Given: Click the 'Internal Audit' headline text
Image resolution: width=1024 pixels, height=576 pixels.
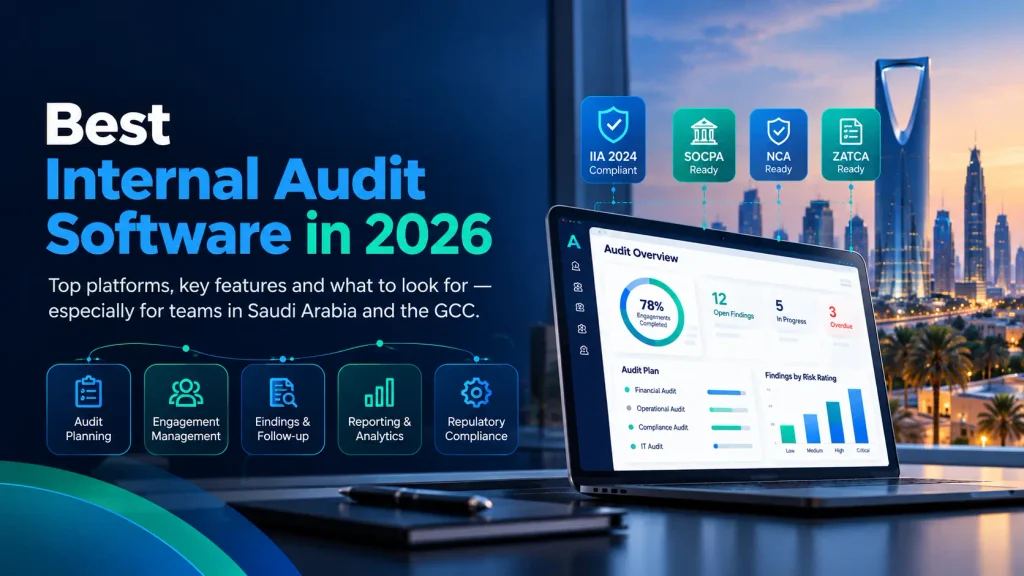Looking at the screenshot, I should click(236, 179).
